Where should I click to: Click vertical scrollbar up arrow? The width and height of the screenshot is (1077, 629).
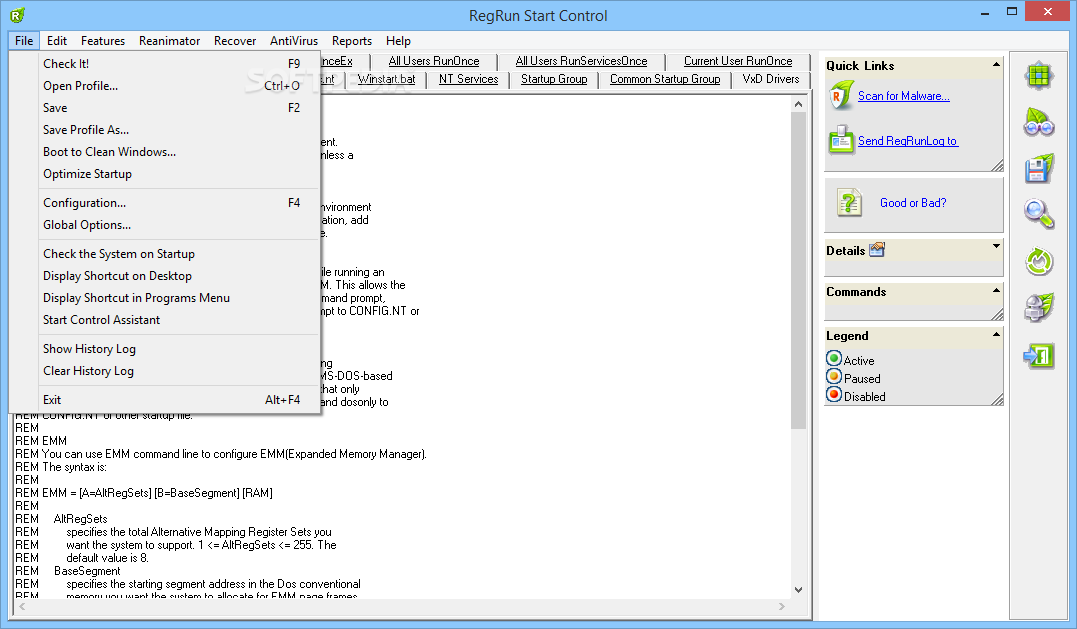point(798,104)
